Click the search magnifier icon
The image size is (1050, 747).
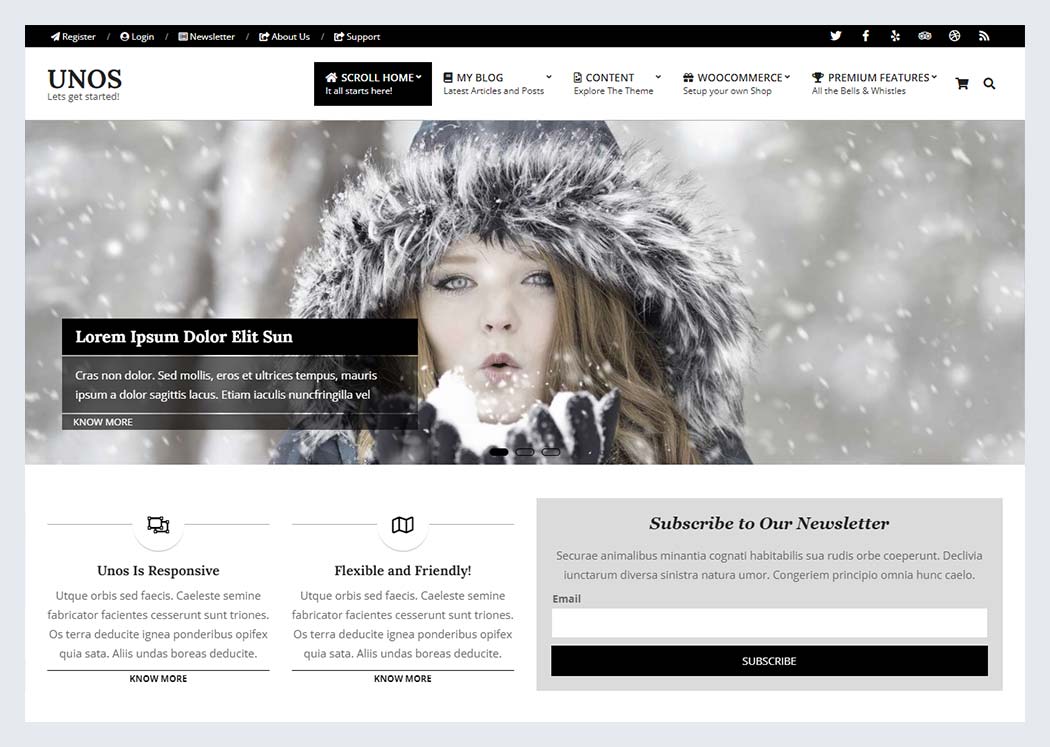[x=989, y=84]
